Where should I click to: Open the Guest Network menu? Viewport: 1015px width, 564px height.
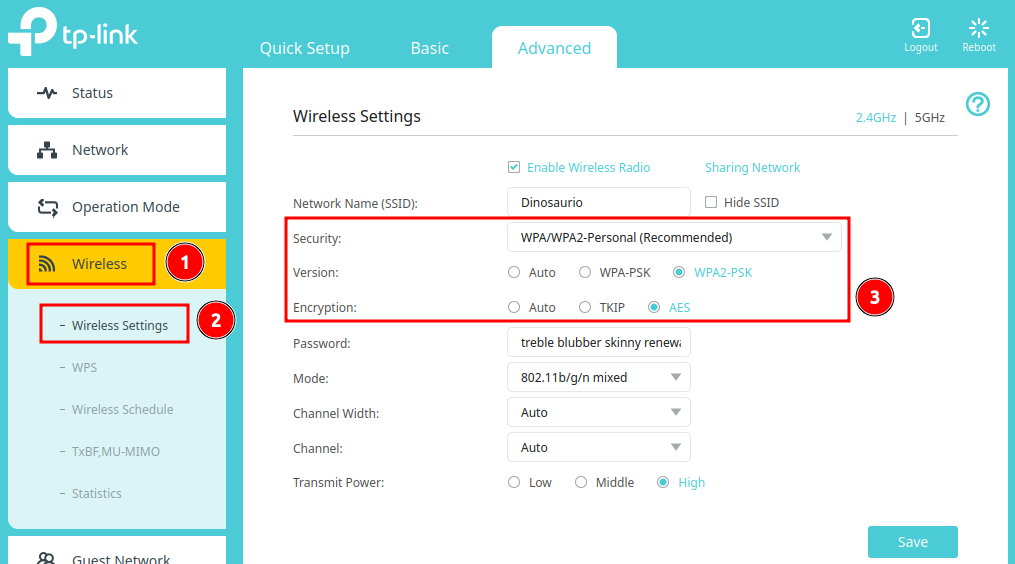[x=117, y=552]
